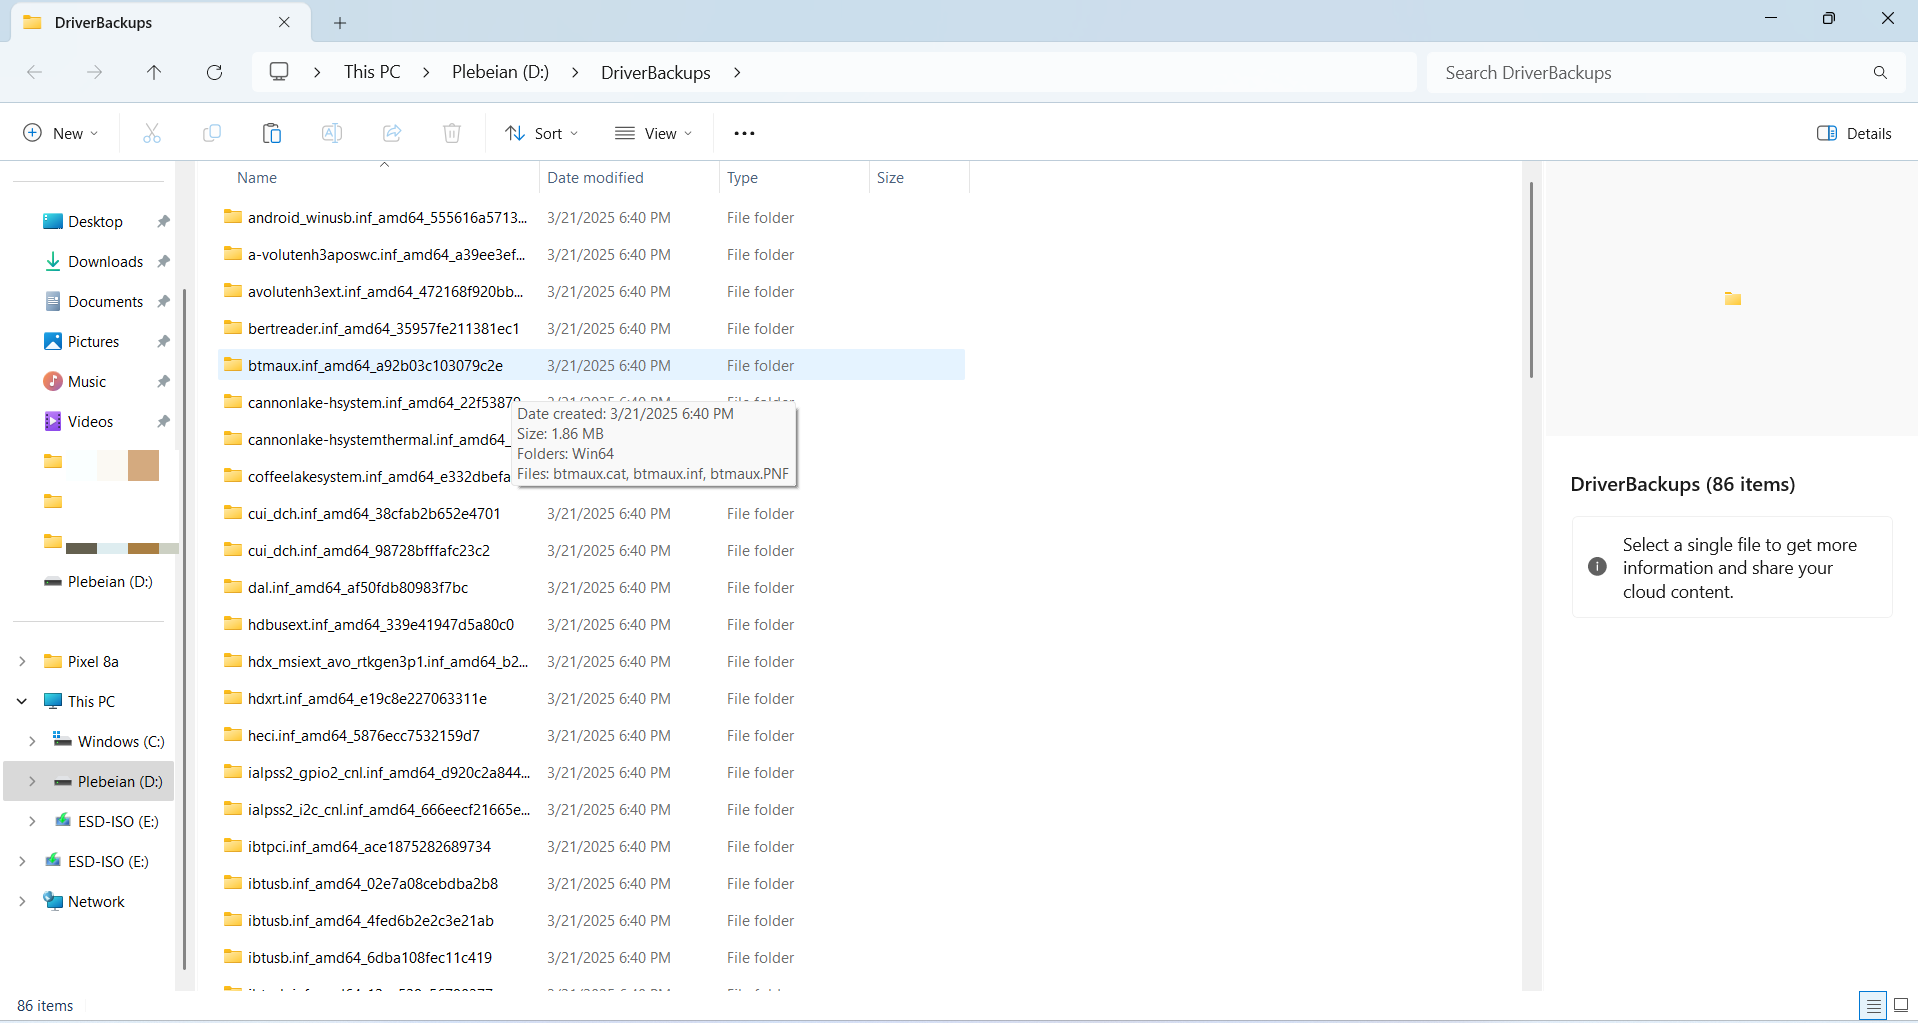Click the Cut scissors icon

click(x=152, y=133)
